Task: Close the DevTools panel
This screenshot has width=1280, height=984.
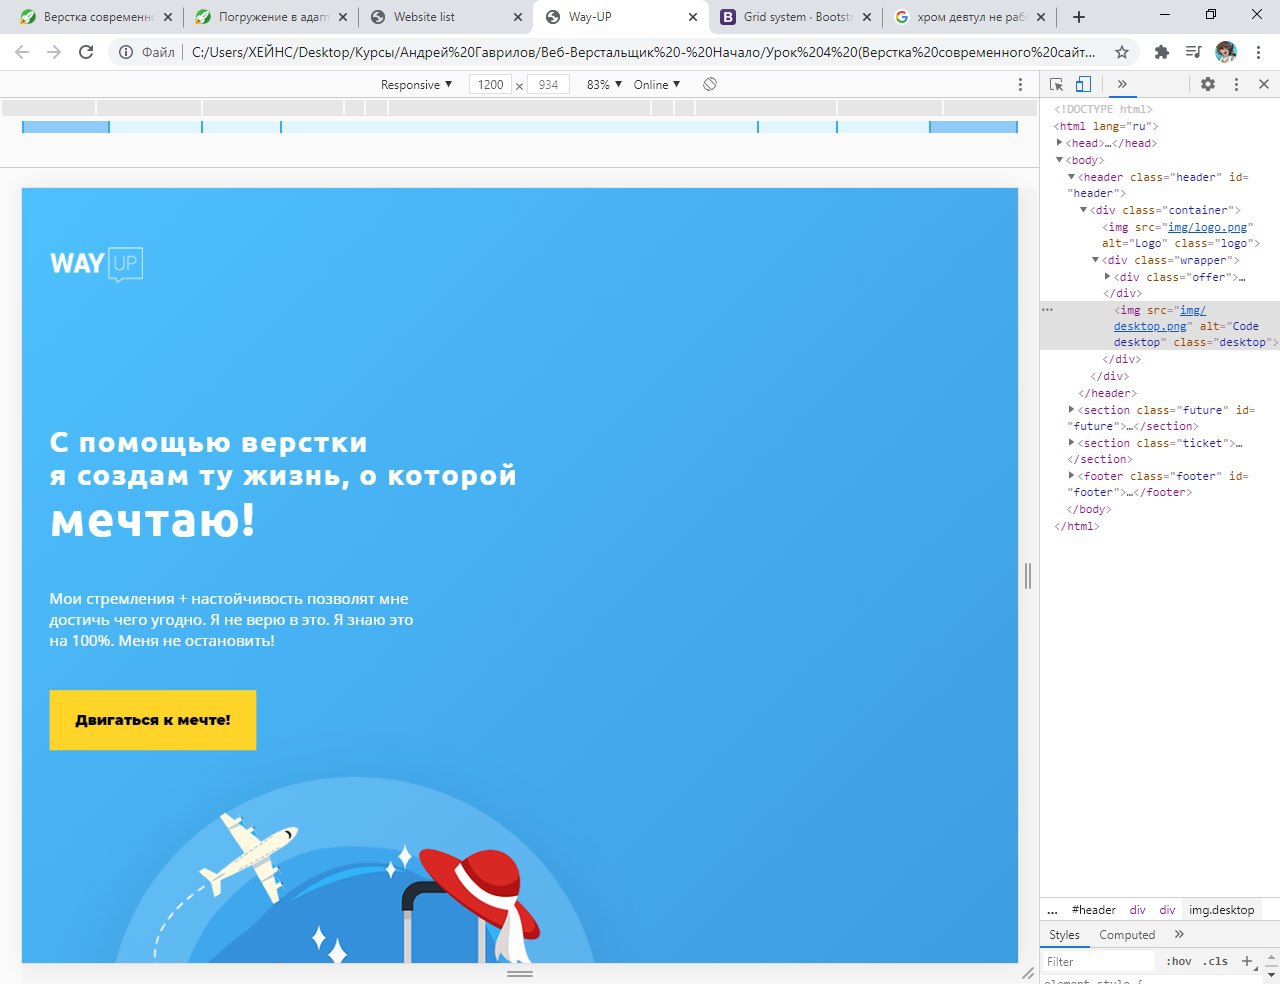Action: click(1264, 85)
